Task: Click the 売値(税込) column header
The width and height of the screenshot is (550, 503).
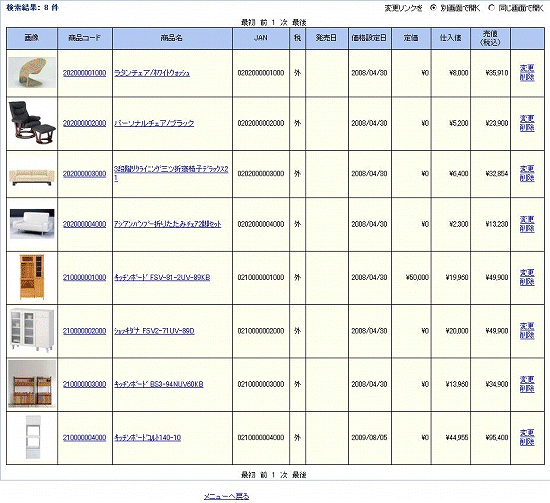Action: pyautogui.click(x=490, y=38)
